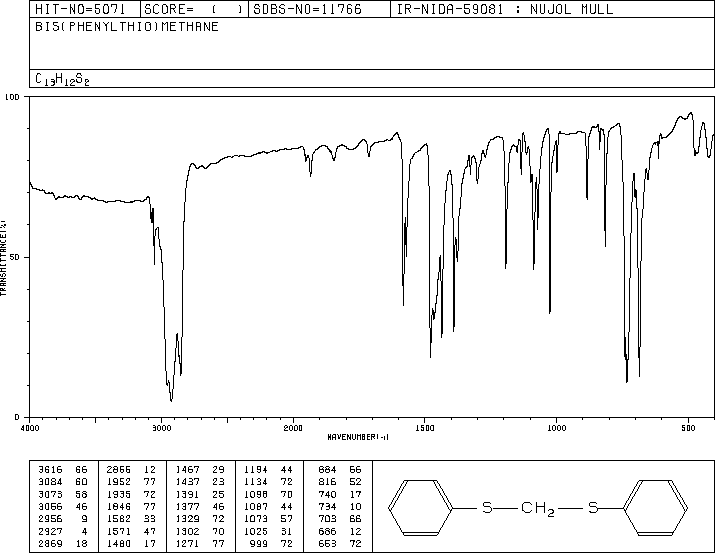Select peak value 1302 in table
Image resolution: width=715 pixels, height=553 pixels.
coord(187,531)
